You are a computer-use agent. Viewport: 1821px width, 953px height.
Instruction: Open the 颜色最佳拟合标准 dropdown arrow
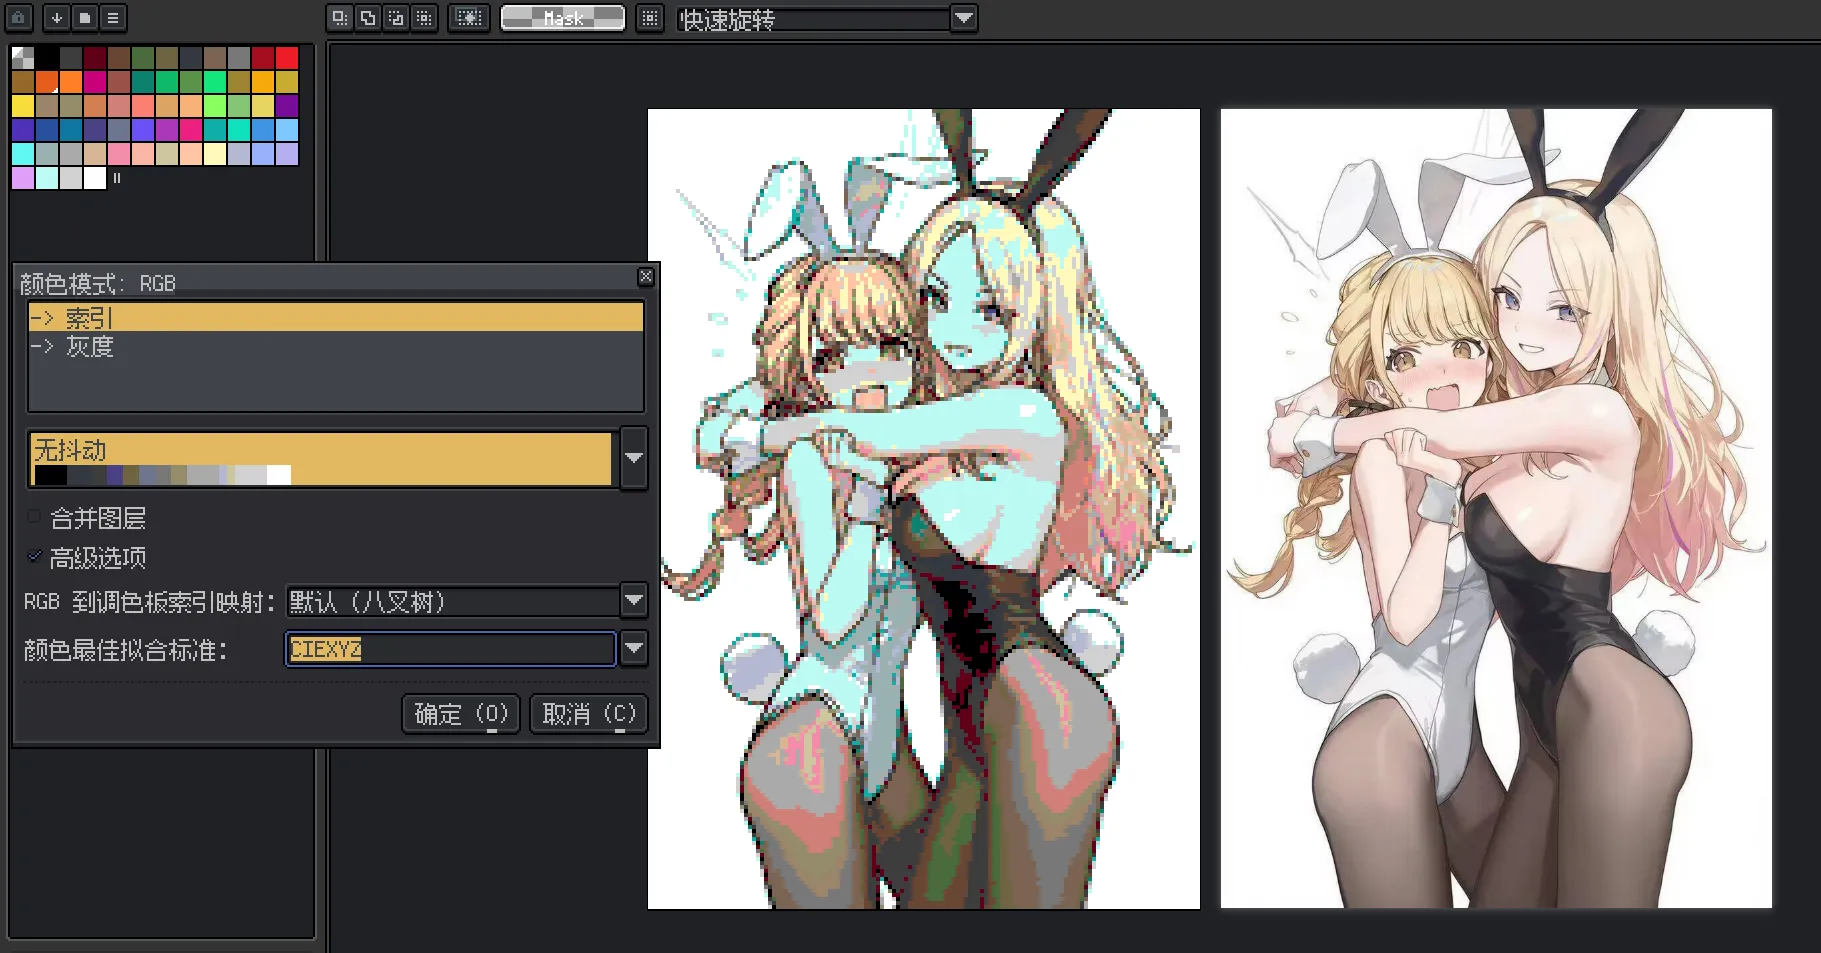[634, 648]
